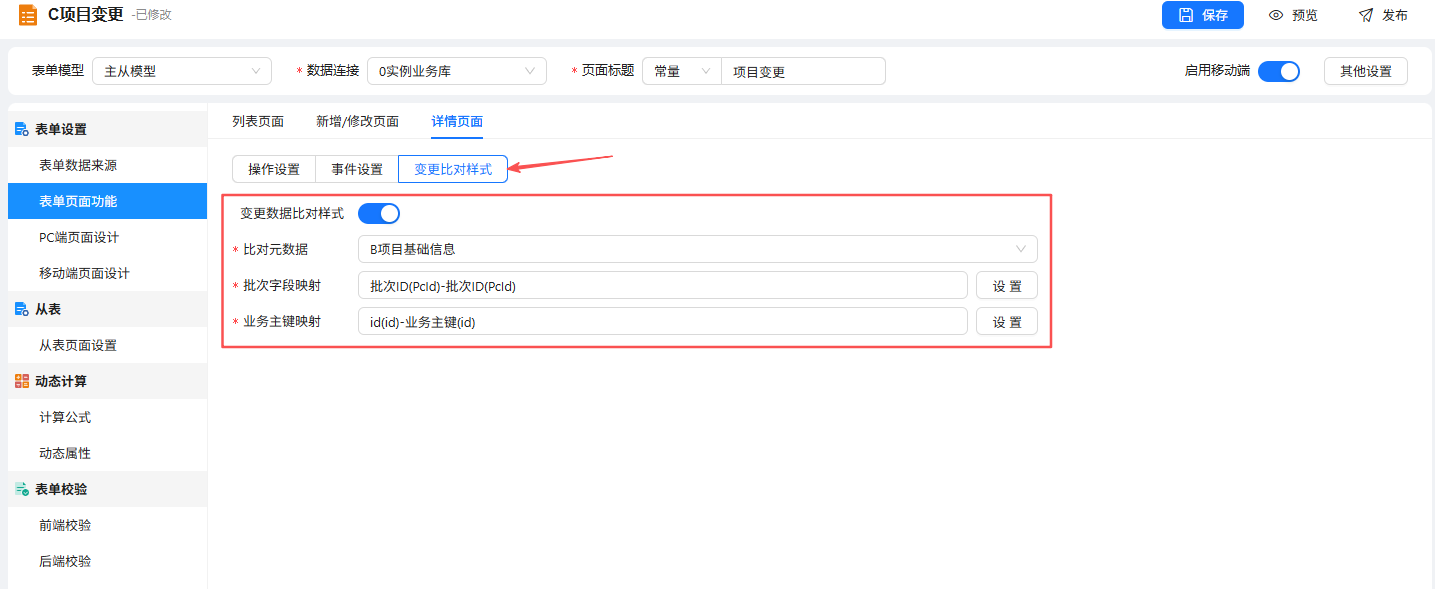The width and height of the screenshot is (1435, 589).
Task: Click the 表单设置 section icon
Action: pyautogui.click(x=21, y=129)
